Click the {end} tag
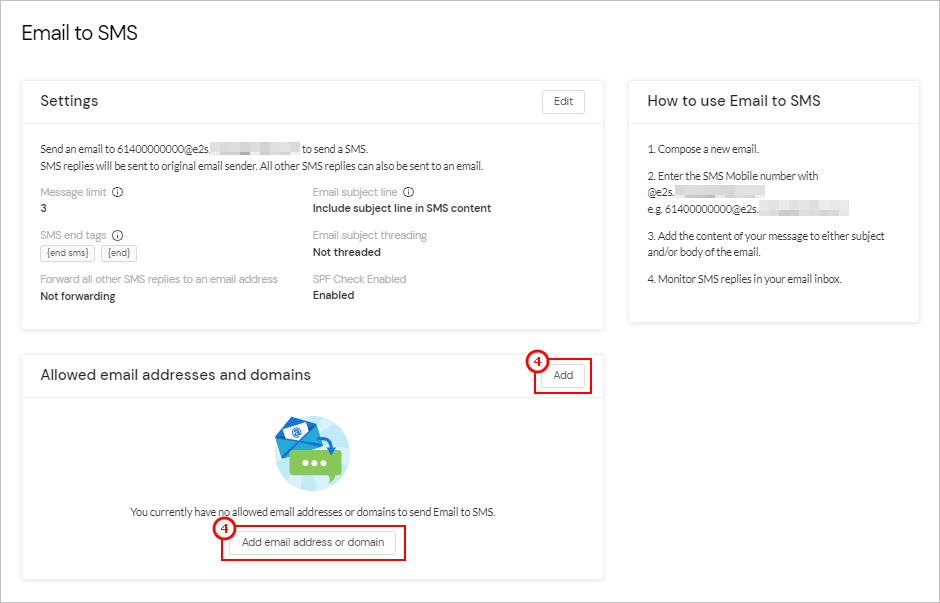The width and height of the screenshot is (940, 603). 119,253
